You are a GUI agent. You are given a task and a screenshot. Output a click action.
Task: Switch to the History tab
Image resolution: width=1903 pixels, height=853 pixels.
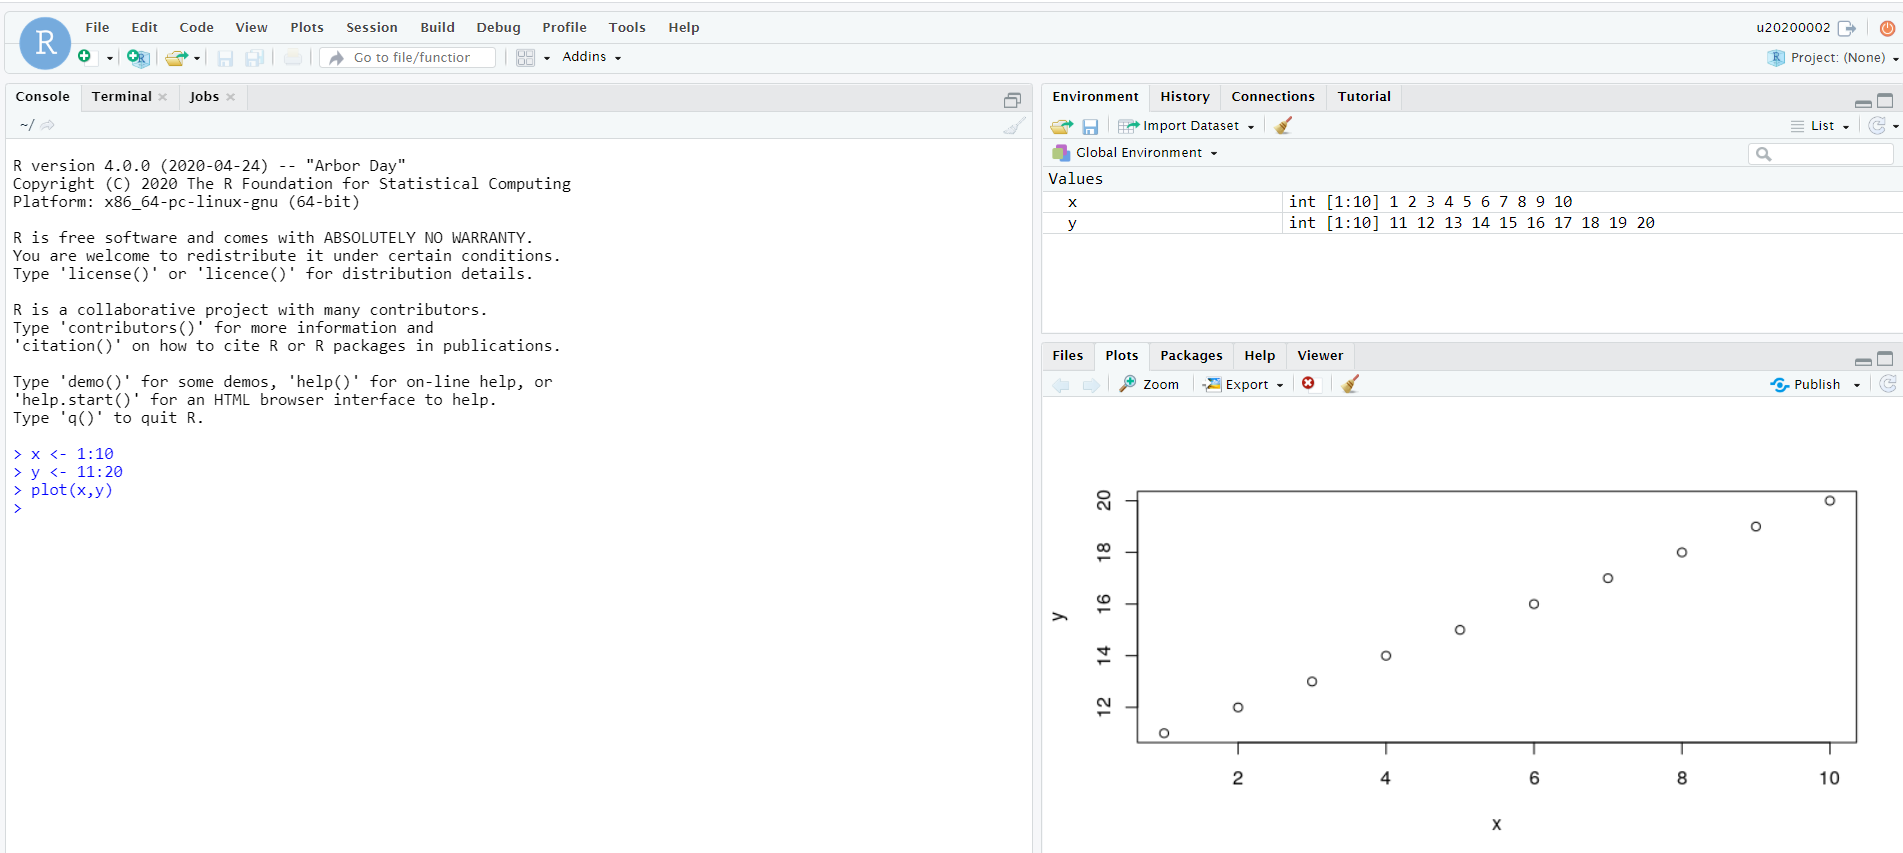pos(1185,97)
